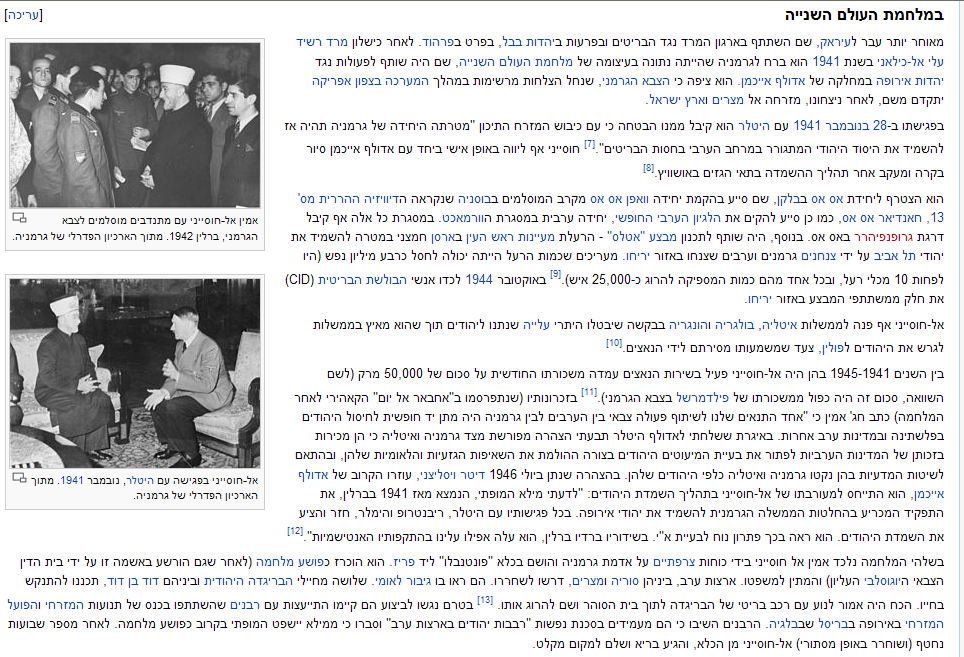Open the צרפתים link
This screenshot has width=964, height=657.
tap(674, 562)
